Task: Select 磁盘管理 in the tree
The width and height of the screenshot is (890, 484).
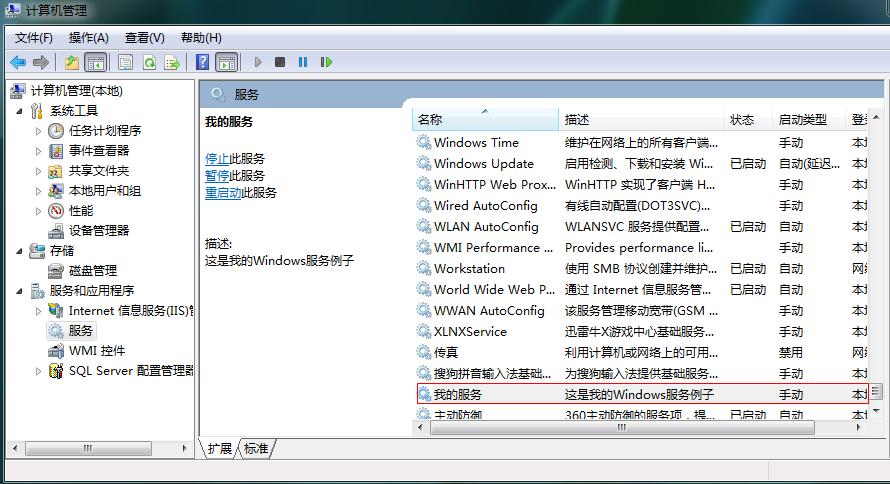Action: click(92, 270)
